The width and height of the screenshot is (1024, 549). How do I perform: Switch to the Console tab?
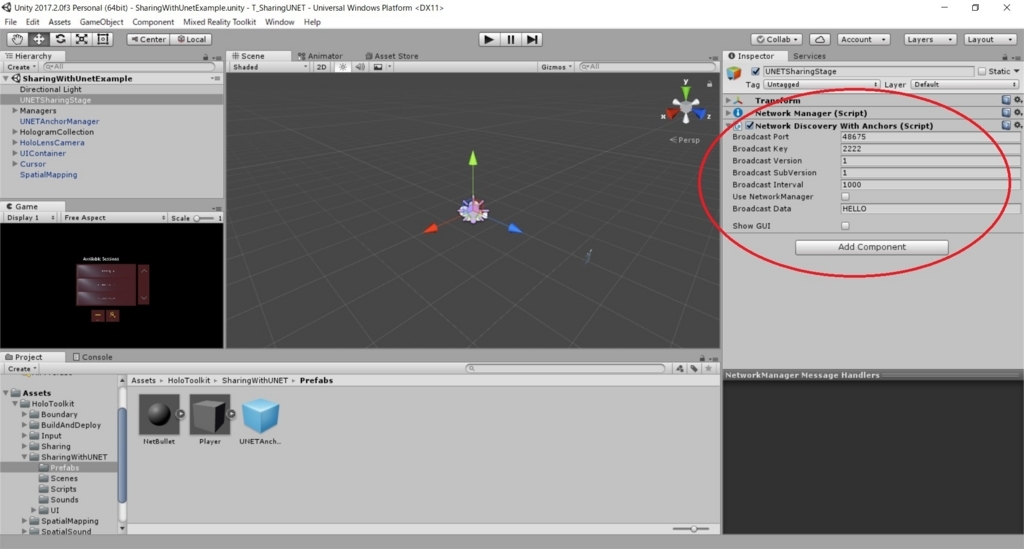coord(93,357)
